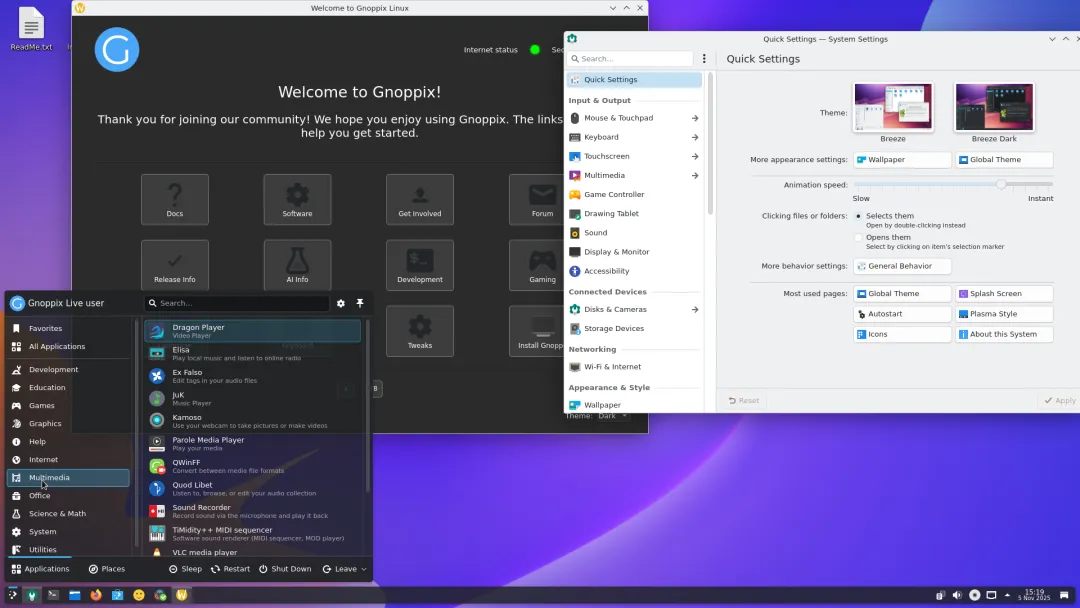The width and height of the screenshot is (1080, 608).
Task: Expand Touchscreen settings submenu
Action: (695, 156)
